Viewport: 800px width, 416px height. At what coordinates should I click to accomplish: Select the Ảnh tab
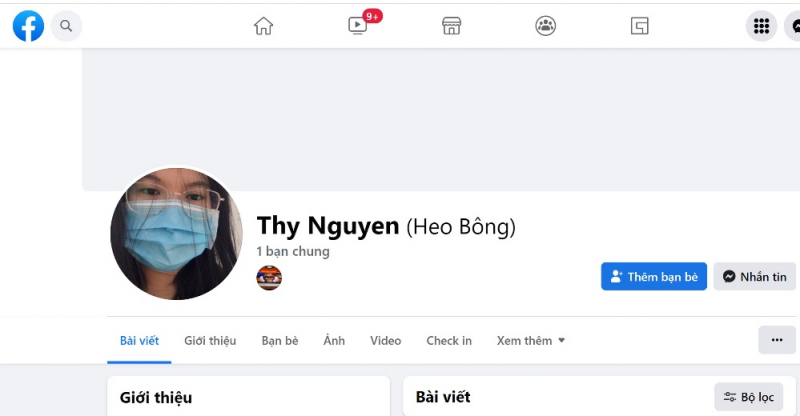(x=334, y=340)
